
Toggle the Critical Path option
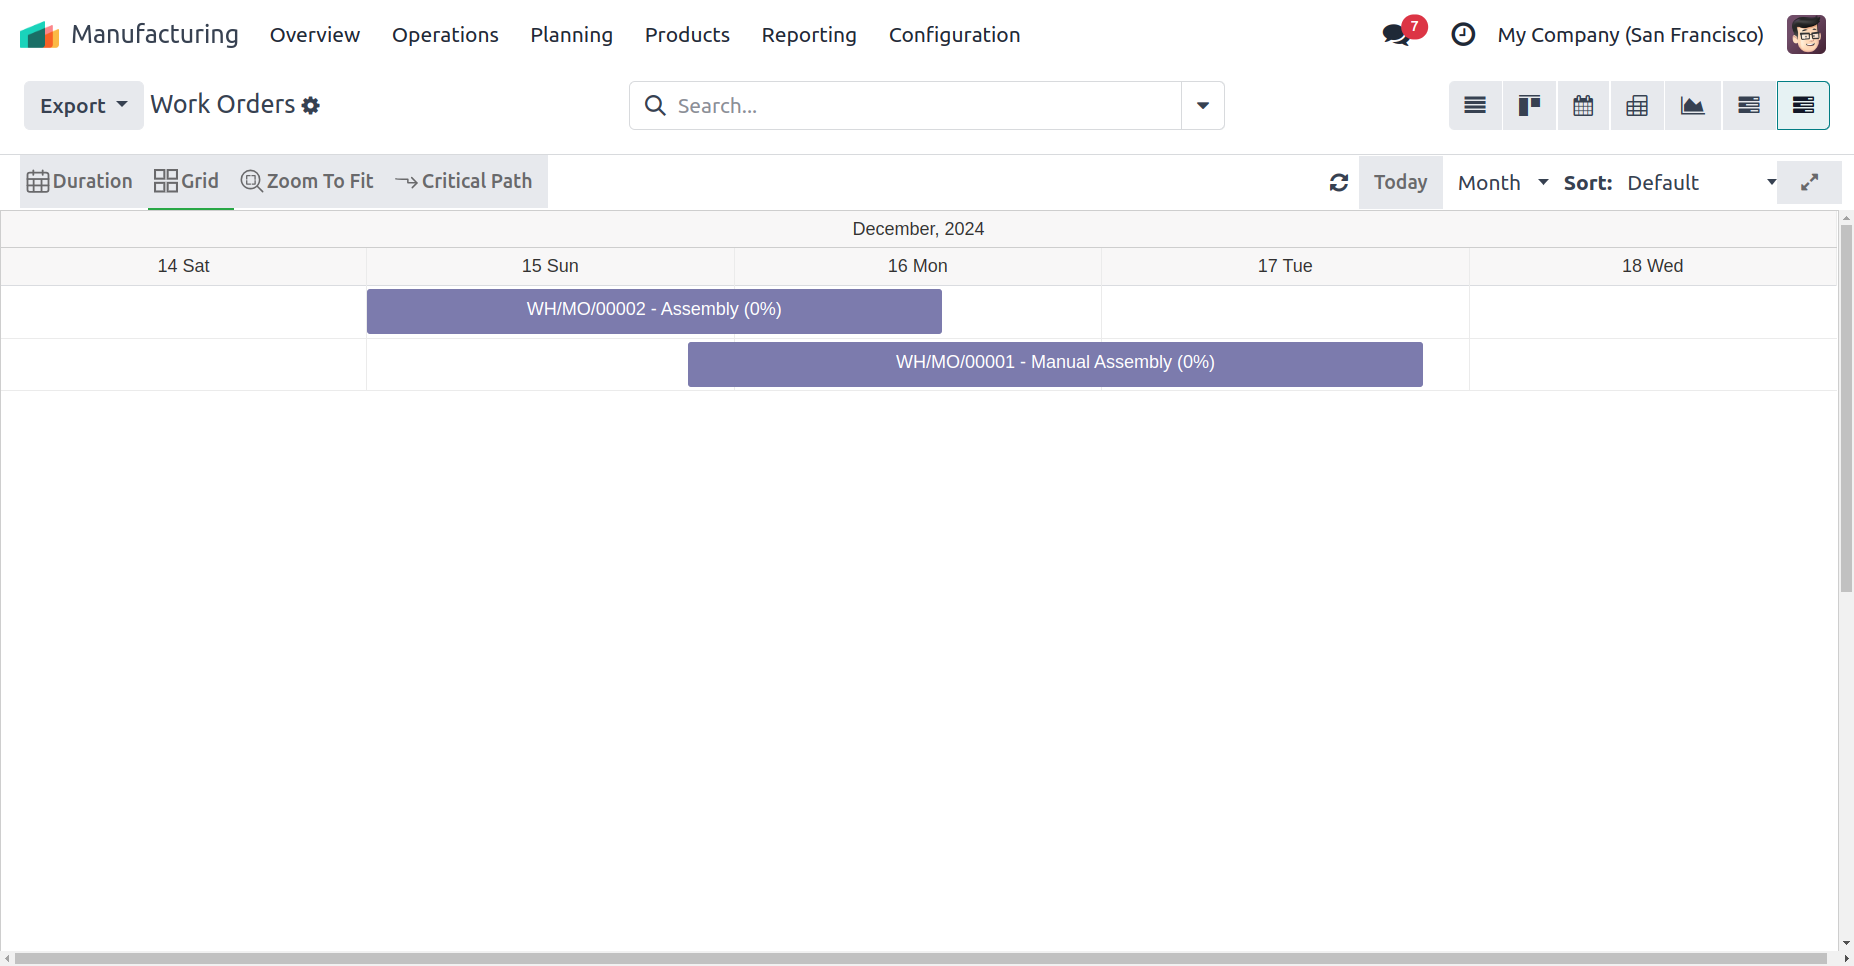(x=464, y=181)
